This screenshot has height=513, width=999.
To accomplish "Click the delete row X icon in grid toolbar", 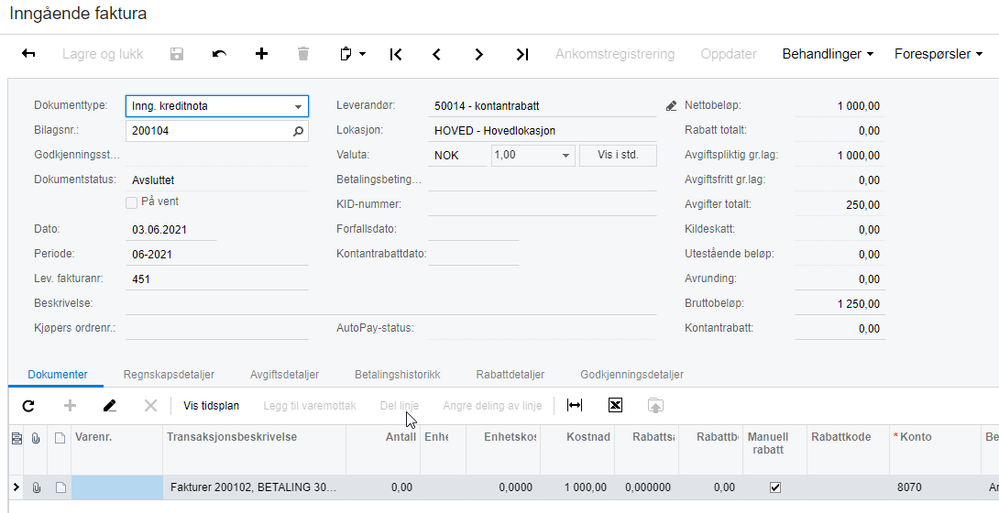I will pyautogui.click(x=150, y=405).
